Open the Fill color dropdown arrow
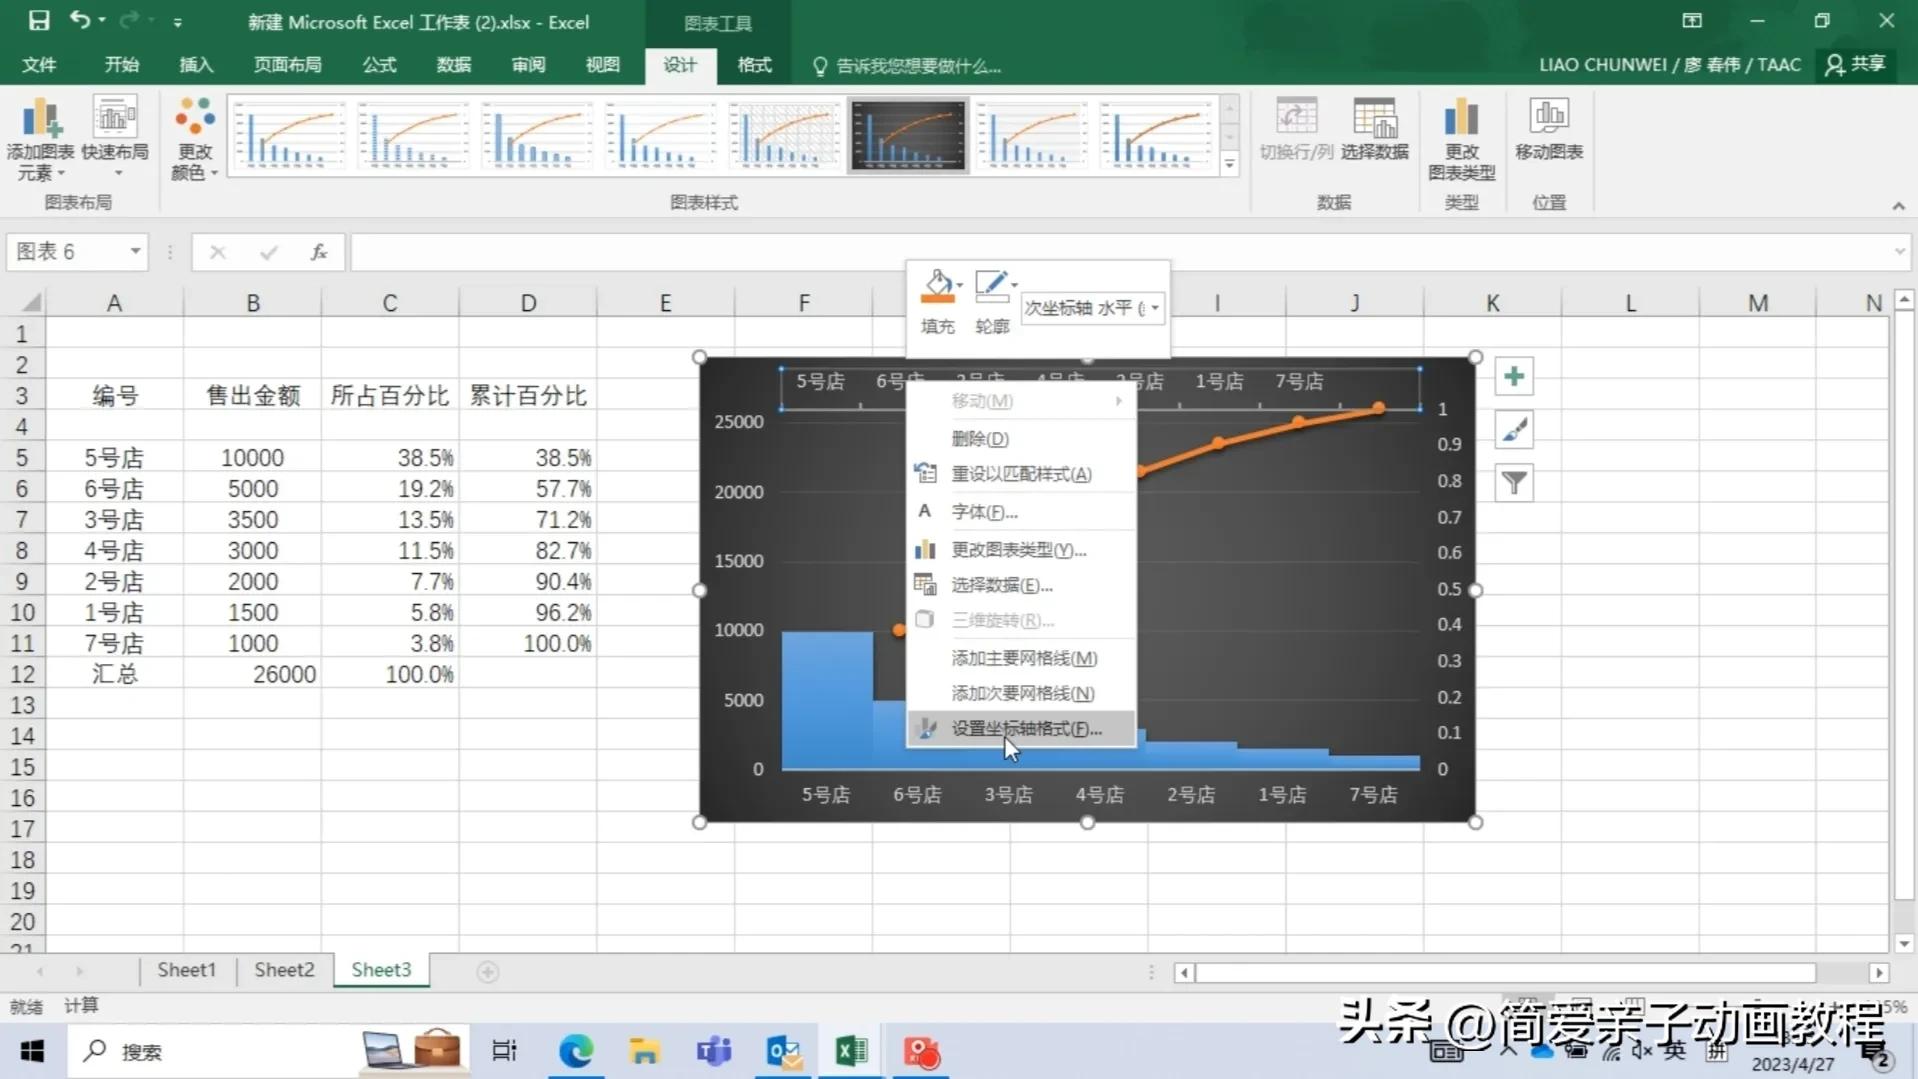The width and height of the screenshot is (1918, 1079). coord(959,286)
